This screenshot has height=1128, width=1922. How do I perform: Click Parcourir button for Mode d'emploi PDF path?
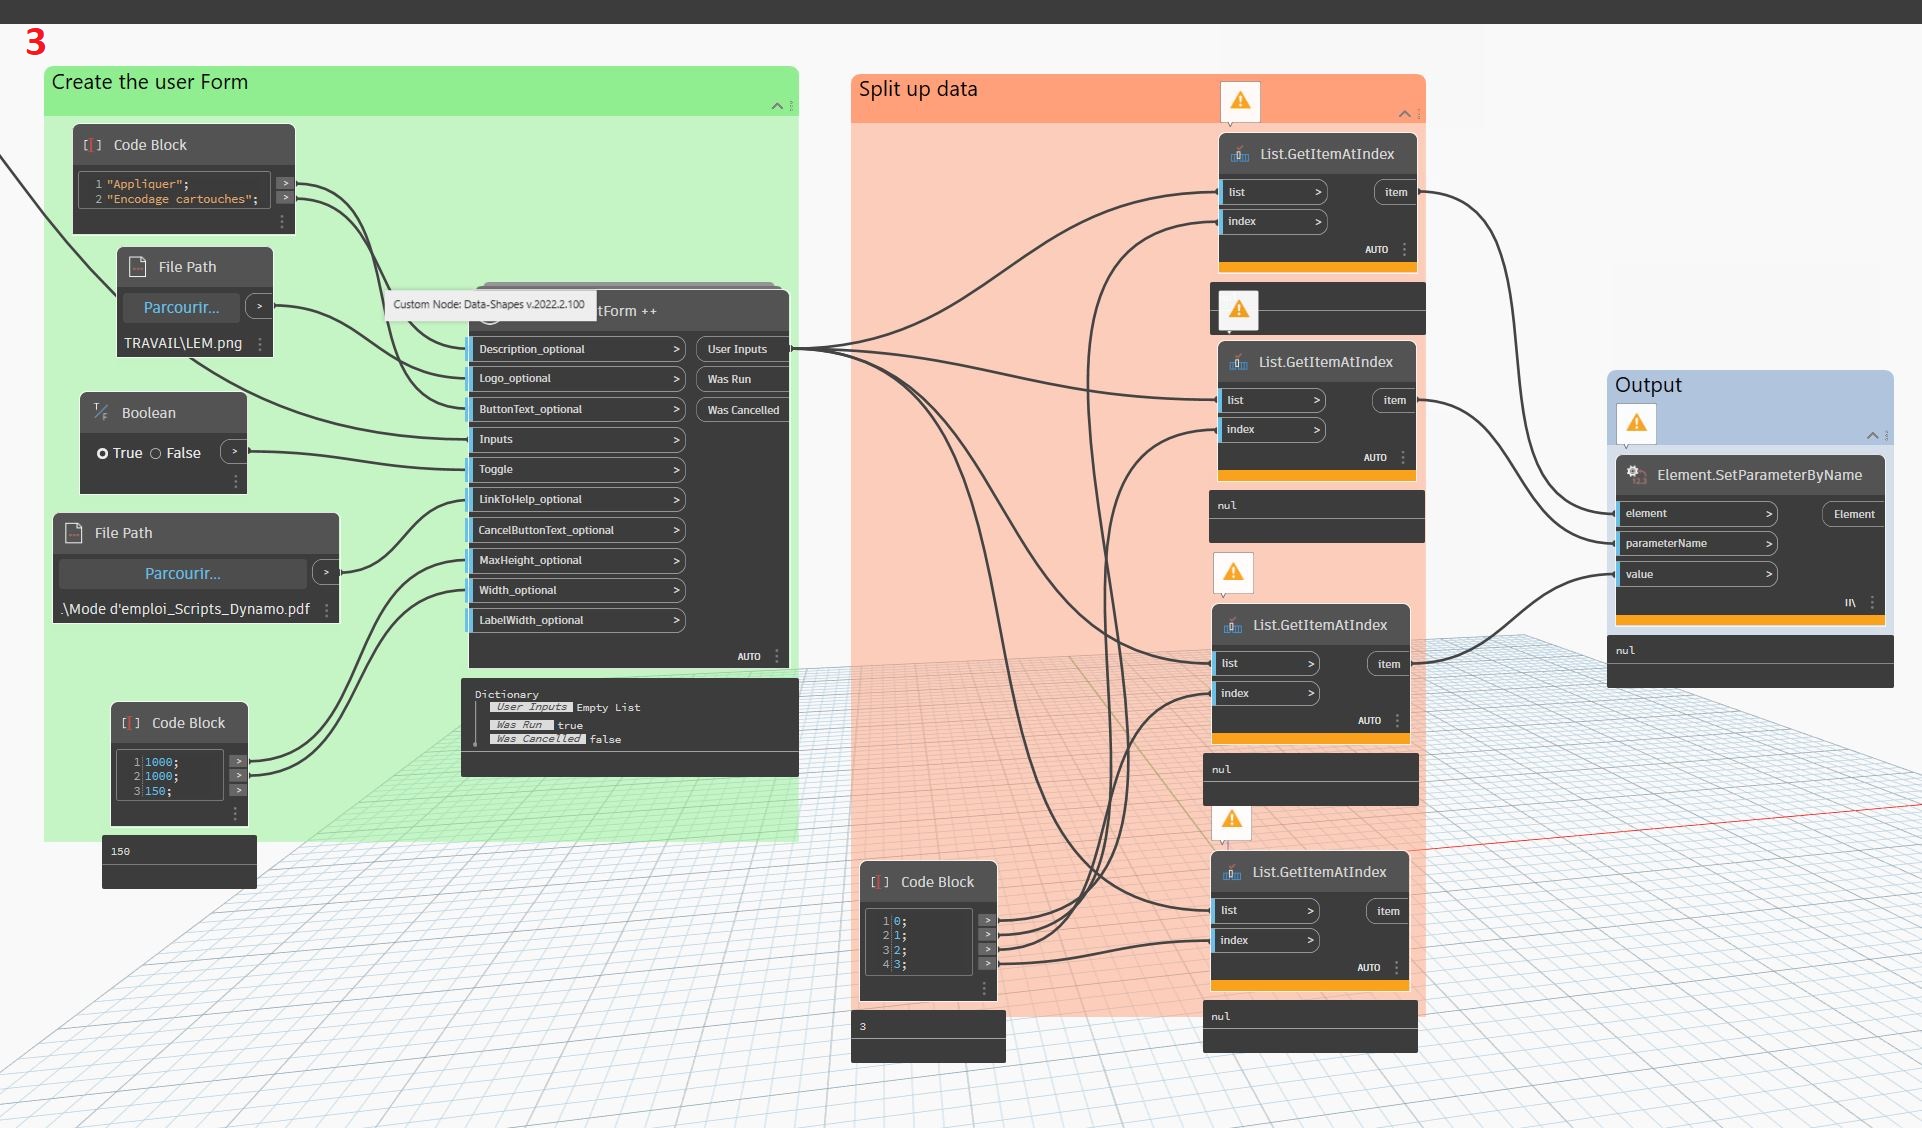pyautogui.click(x=183, y=573)
